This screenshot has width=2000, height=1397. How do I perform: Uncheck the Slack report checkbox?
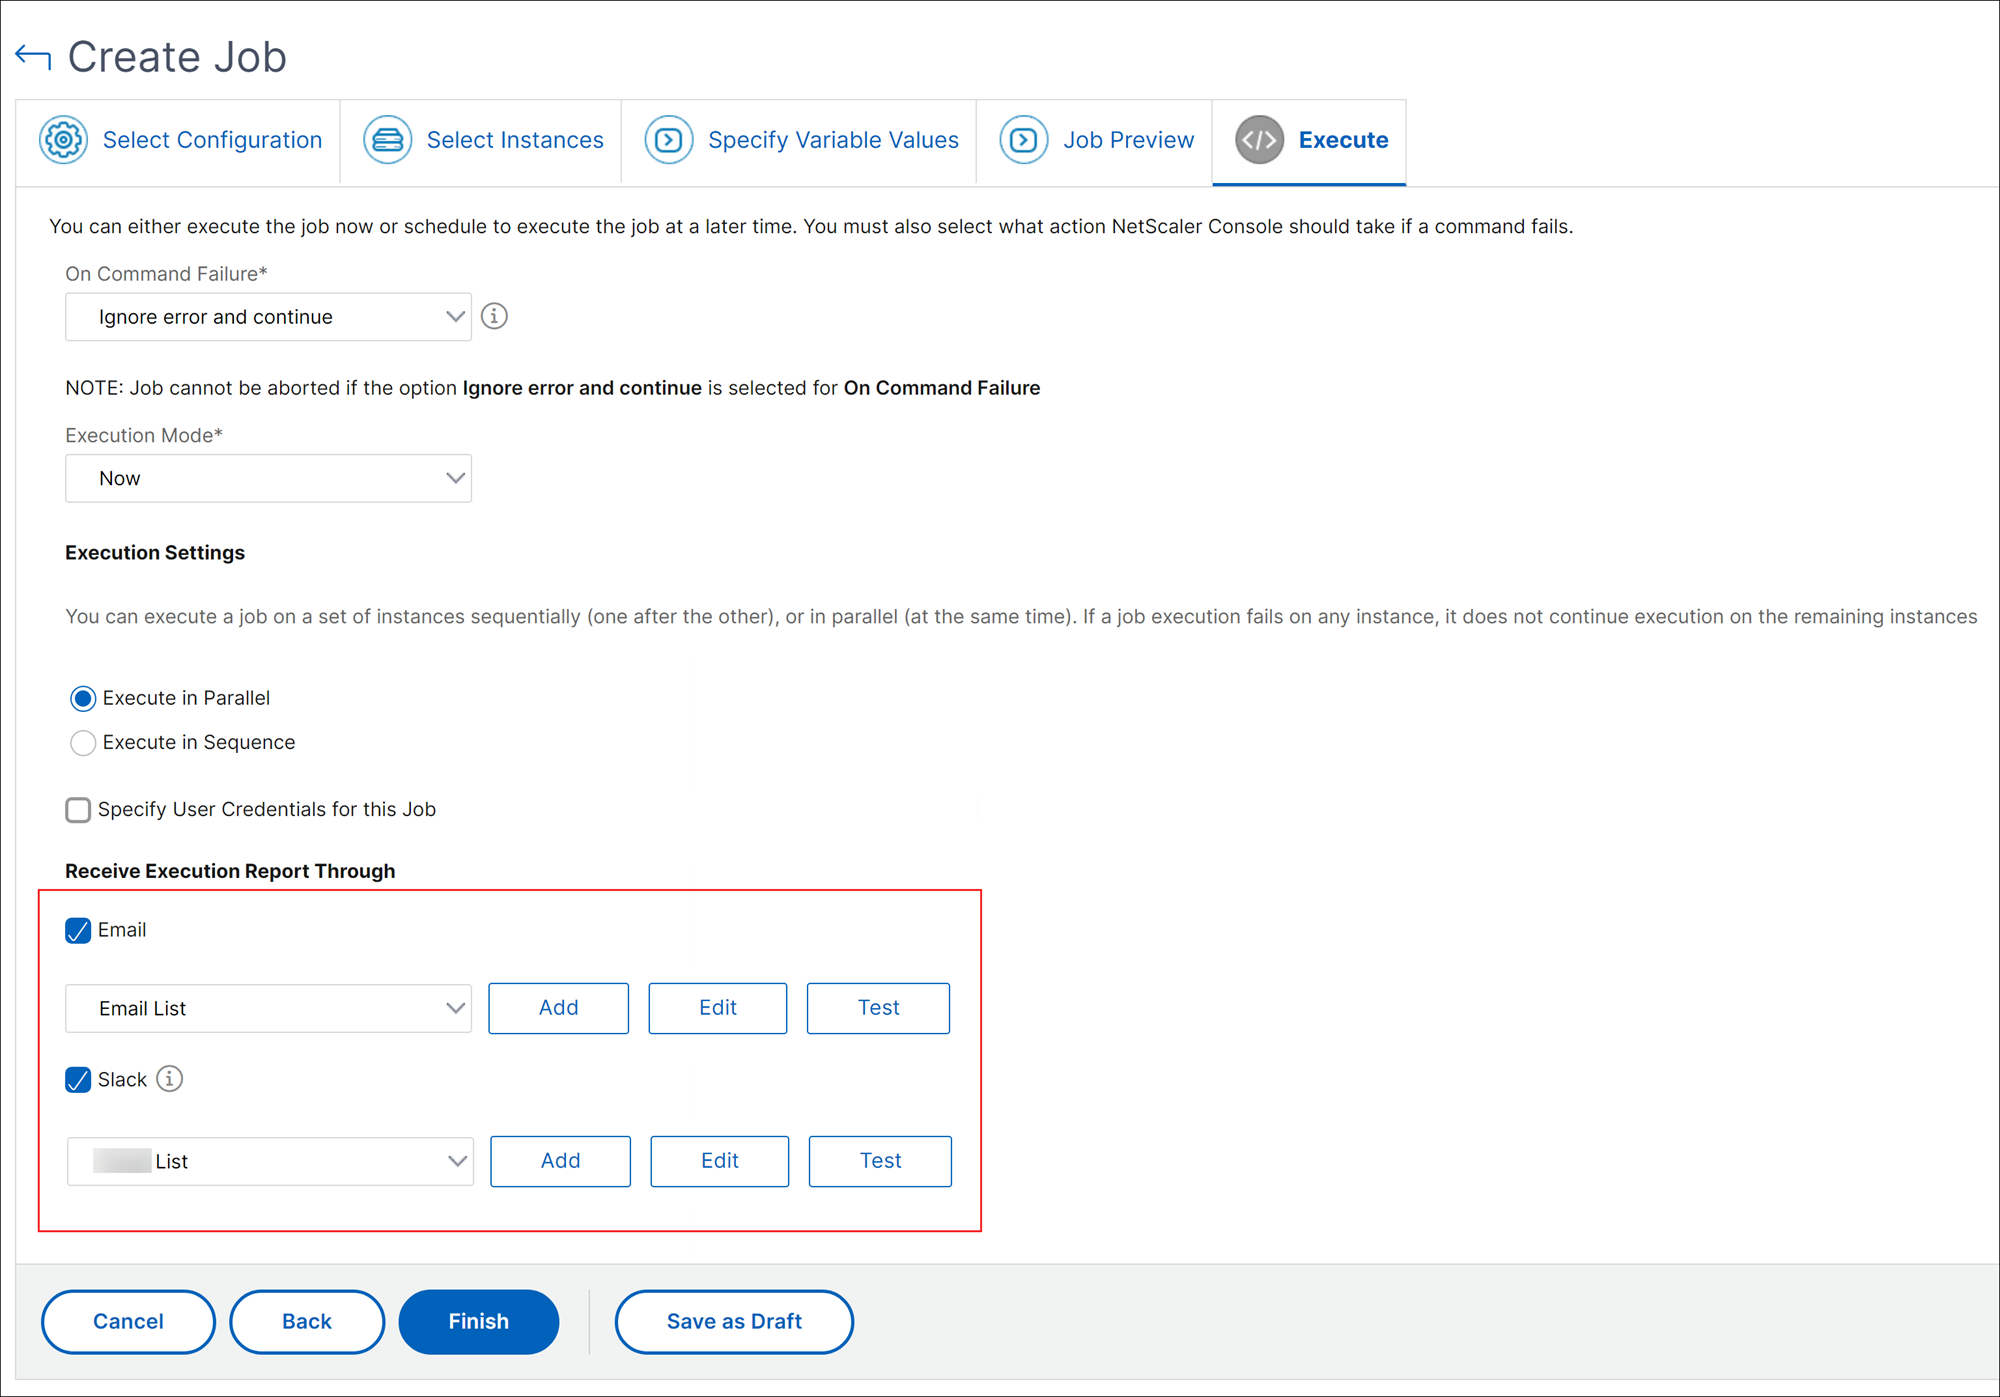[x=78, y=1080]
